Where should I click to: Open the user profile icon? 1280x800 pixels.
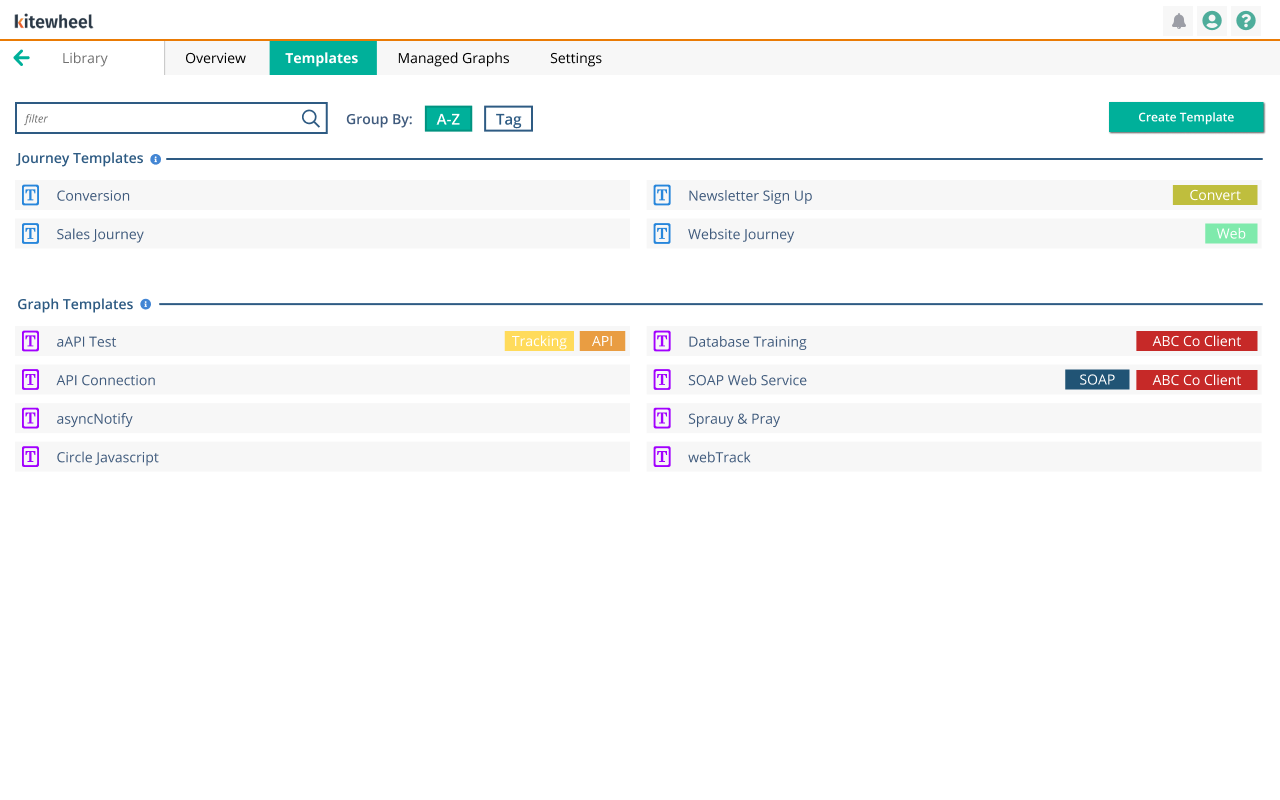[x=1211, y=20]
